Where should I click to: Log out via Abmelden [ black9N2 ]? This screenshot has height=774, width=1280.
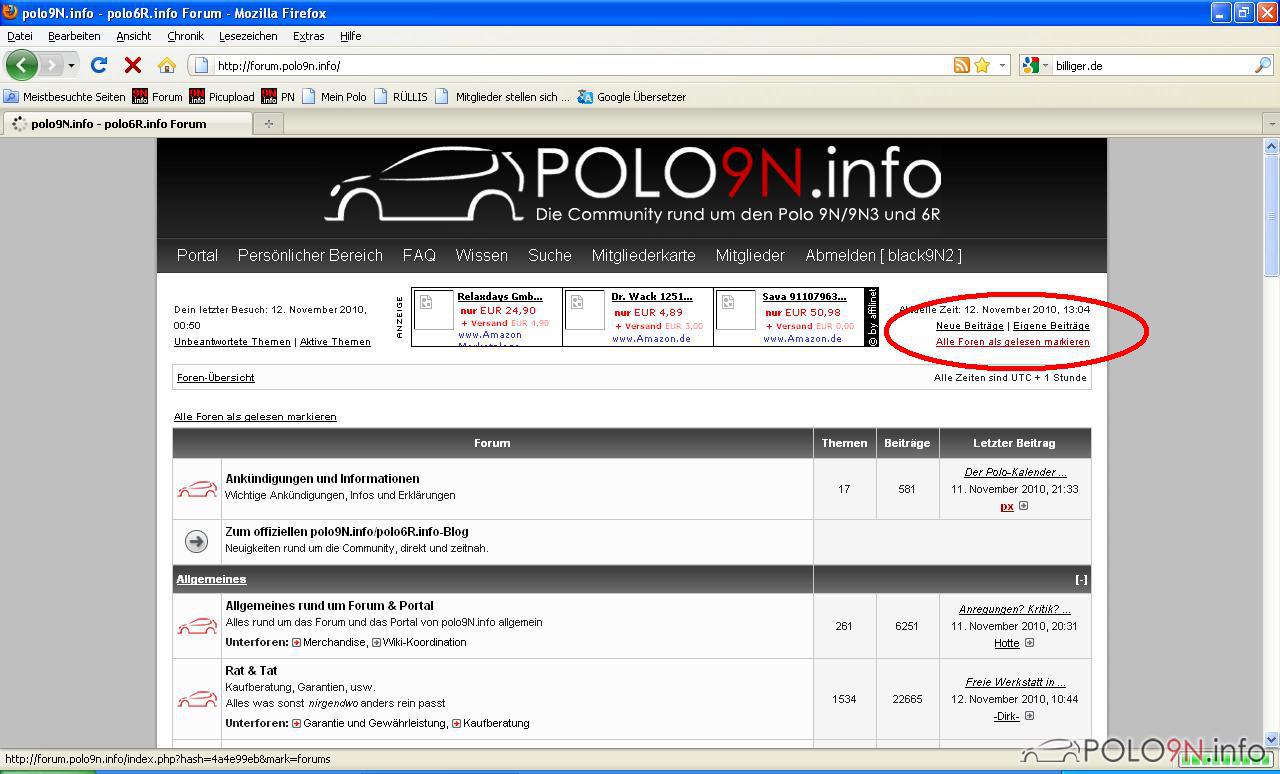pyautogui.click(x=883, y=255)
